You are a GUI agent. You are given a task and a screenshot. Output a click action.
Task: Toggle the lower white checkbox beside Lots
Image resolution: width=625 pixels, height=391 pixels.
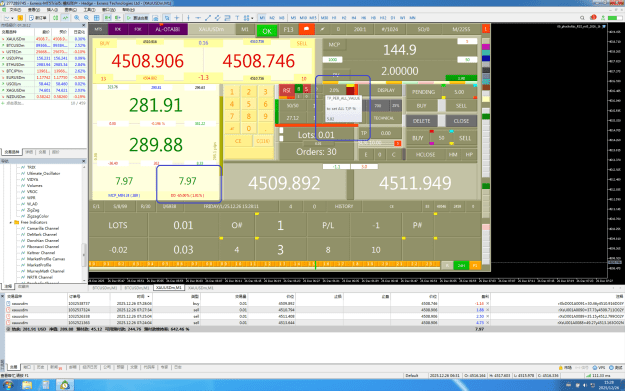[281, 138]
